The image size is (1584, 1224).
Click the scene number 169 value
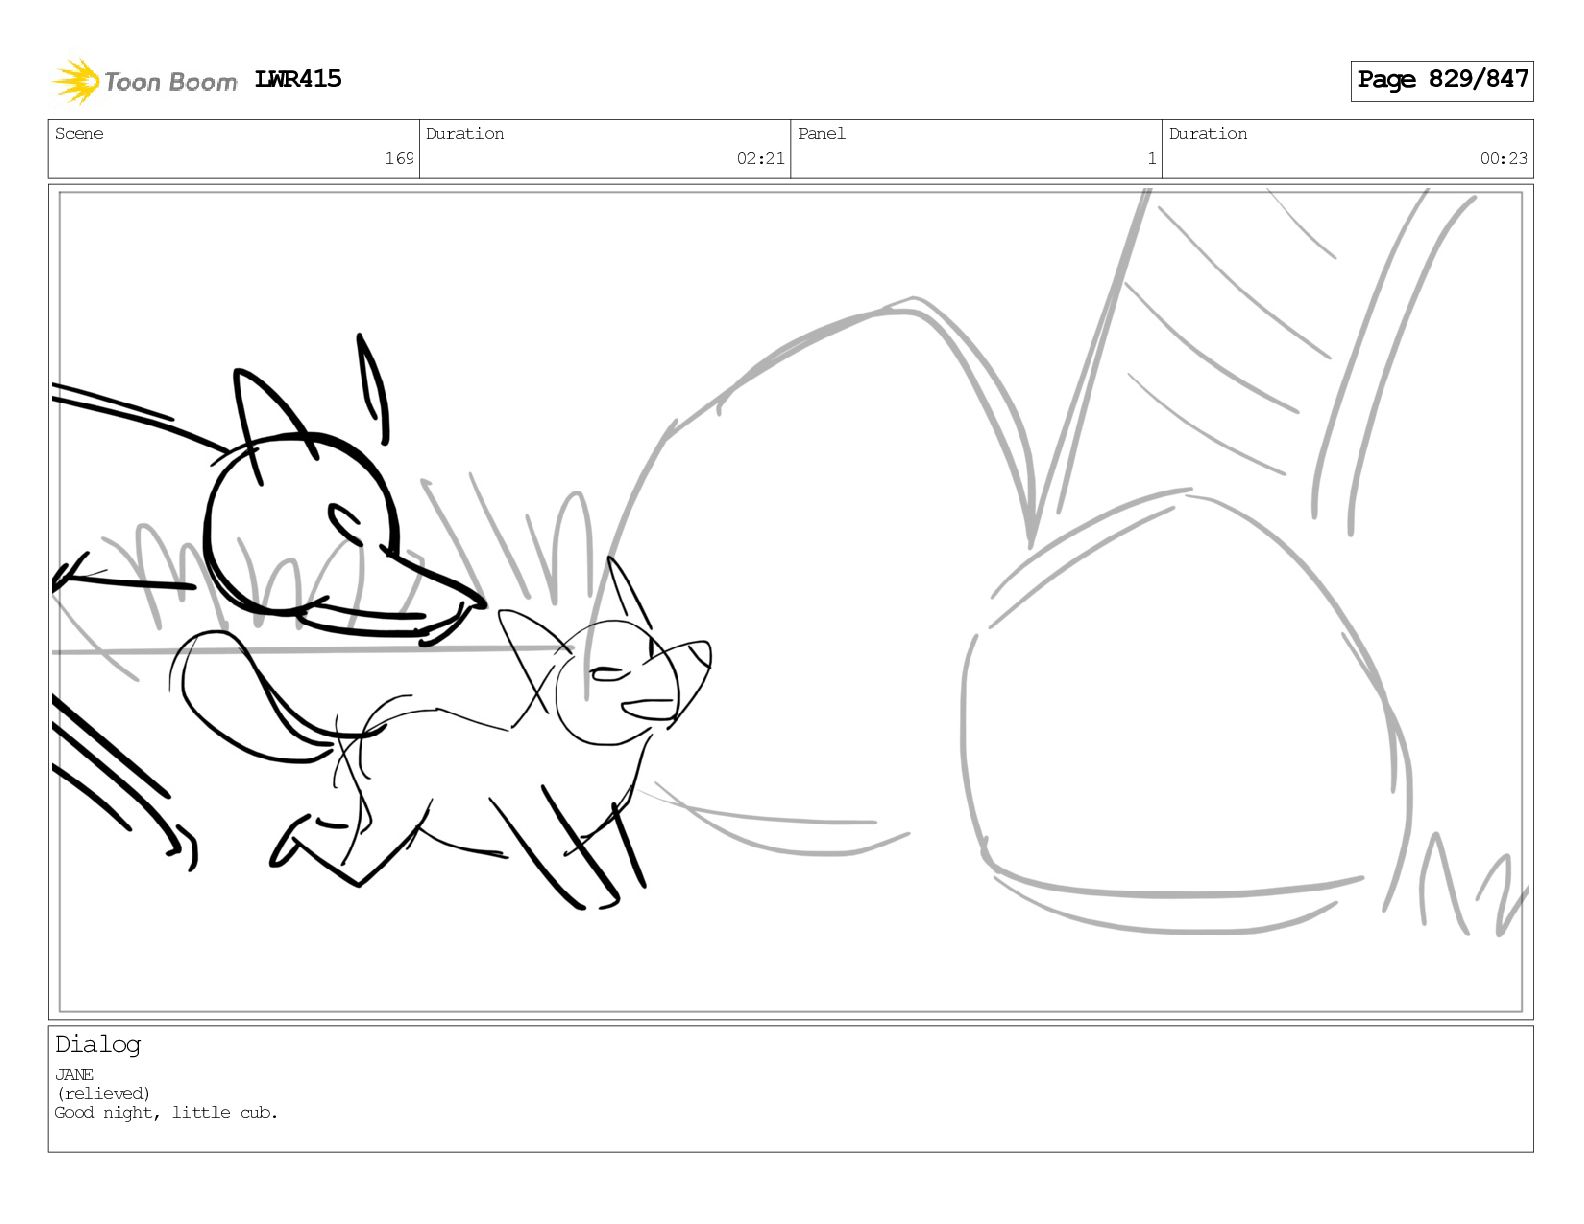pyautogui.click(x=399, y=158)
